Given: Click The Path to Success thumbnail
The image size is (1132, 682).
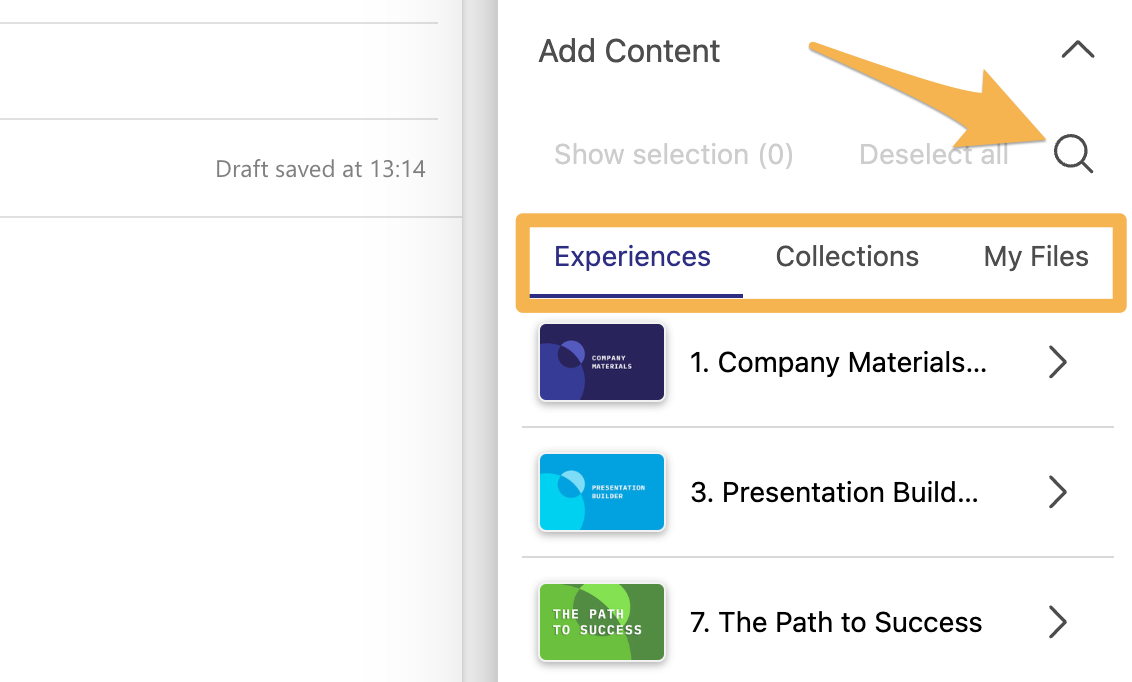Looking at the screenshot, I should coord(602,622).
